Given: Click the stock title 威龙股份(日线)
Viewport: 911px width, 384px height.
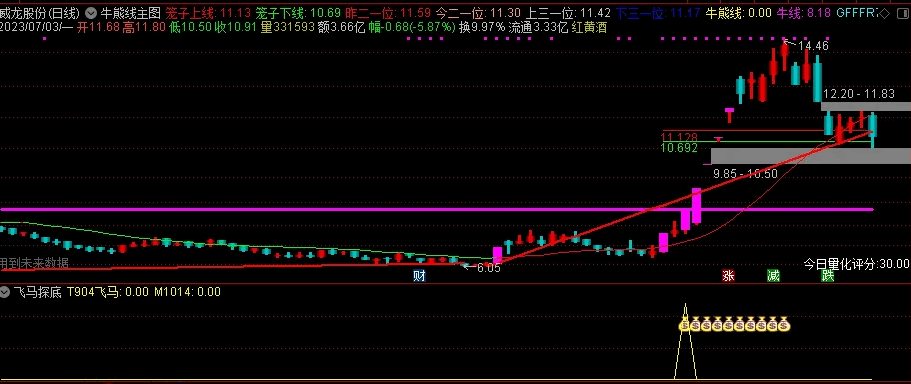Looking at the screenshot, I should click(x=41, y=13).
